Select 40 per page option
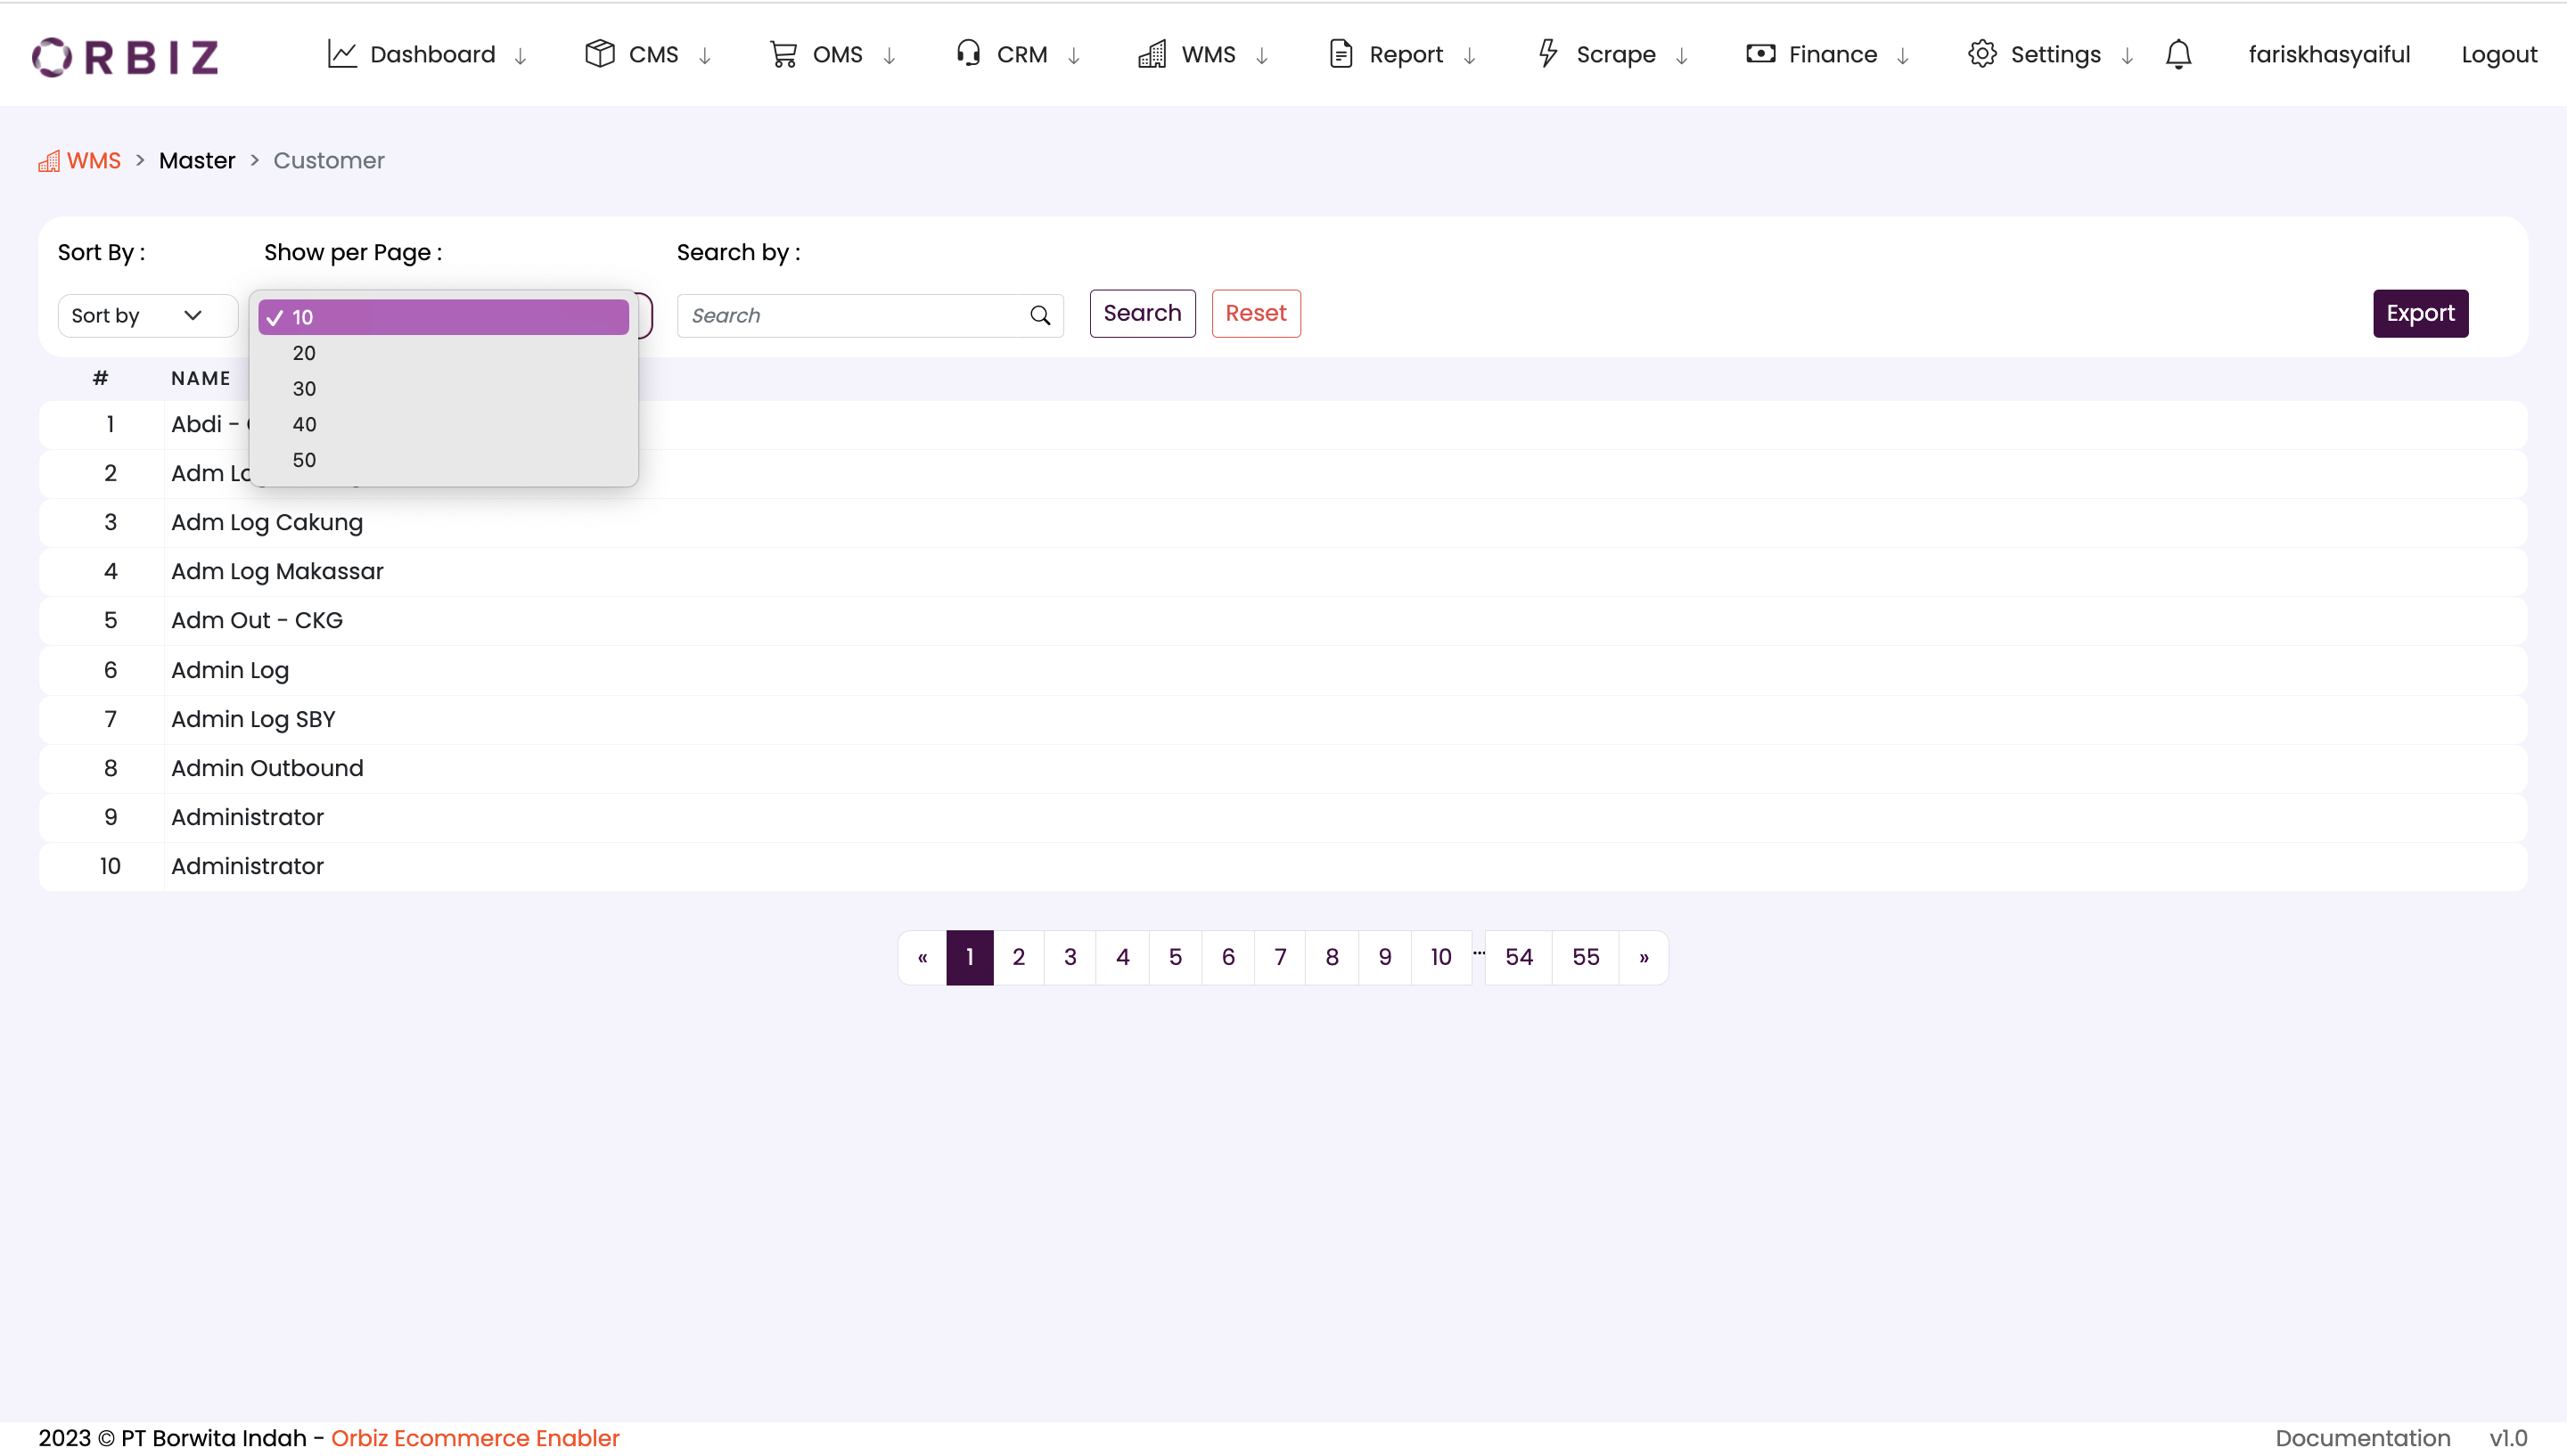 [x=443, y=424]
